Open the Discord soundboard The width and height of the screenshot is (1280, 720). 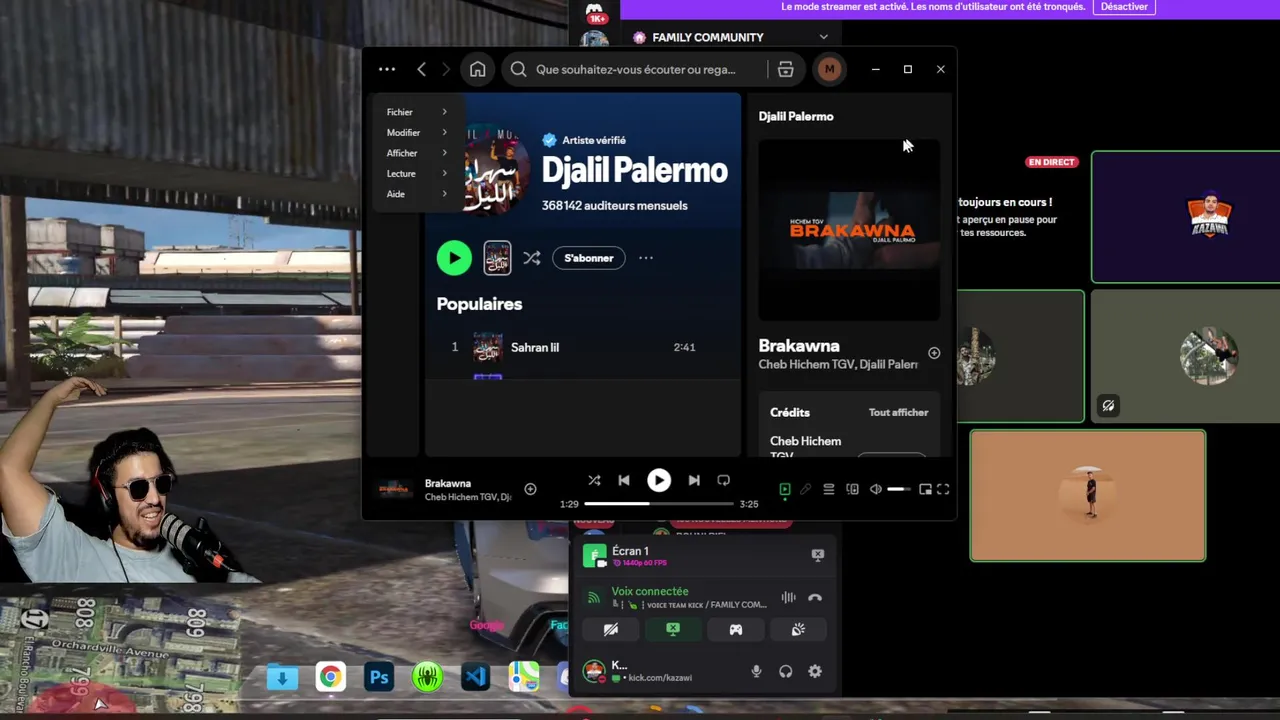798,629
